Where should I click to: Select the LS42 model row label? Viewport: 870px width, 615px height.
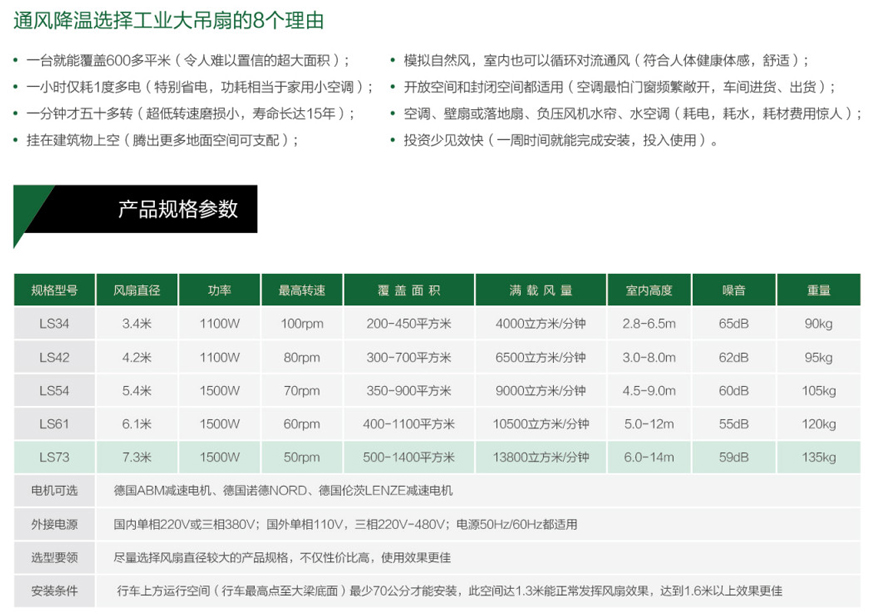[54, 357]
